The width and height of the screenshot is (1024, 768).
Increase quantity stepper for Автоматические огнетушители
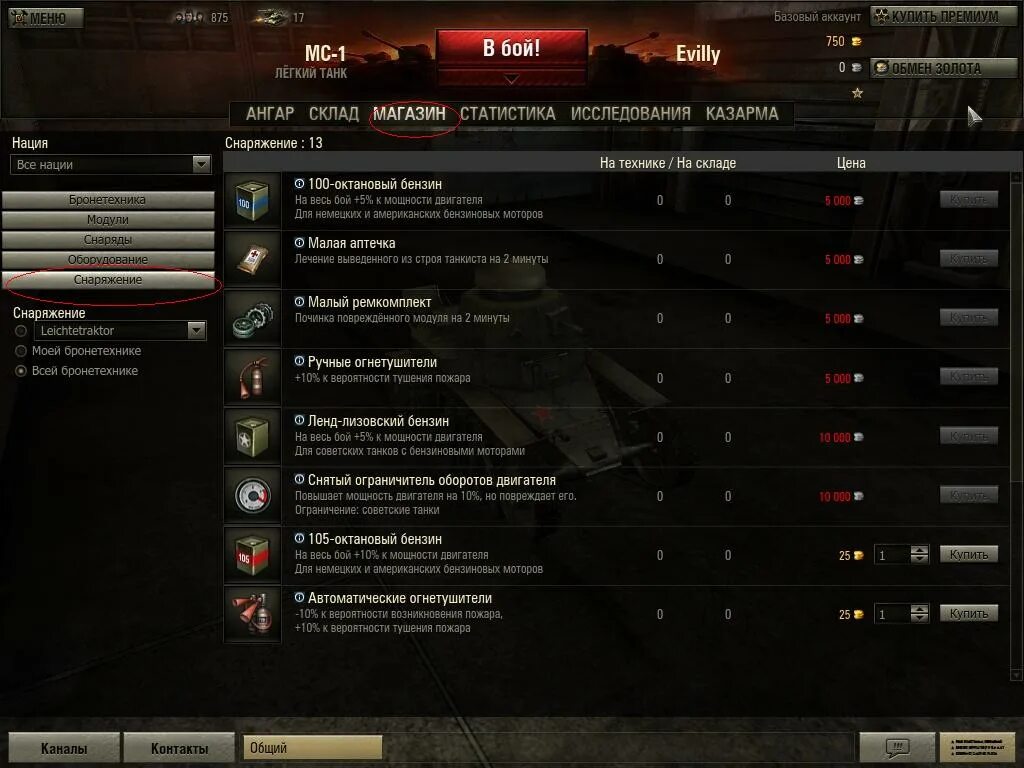920,609
